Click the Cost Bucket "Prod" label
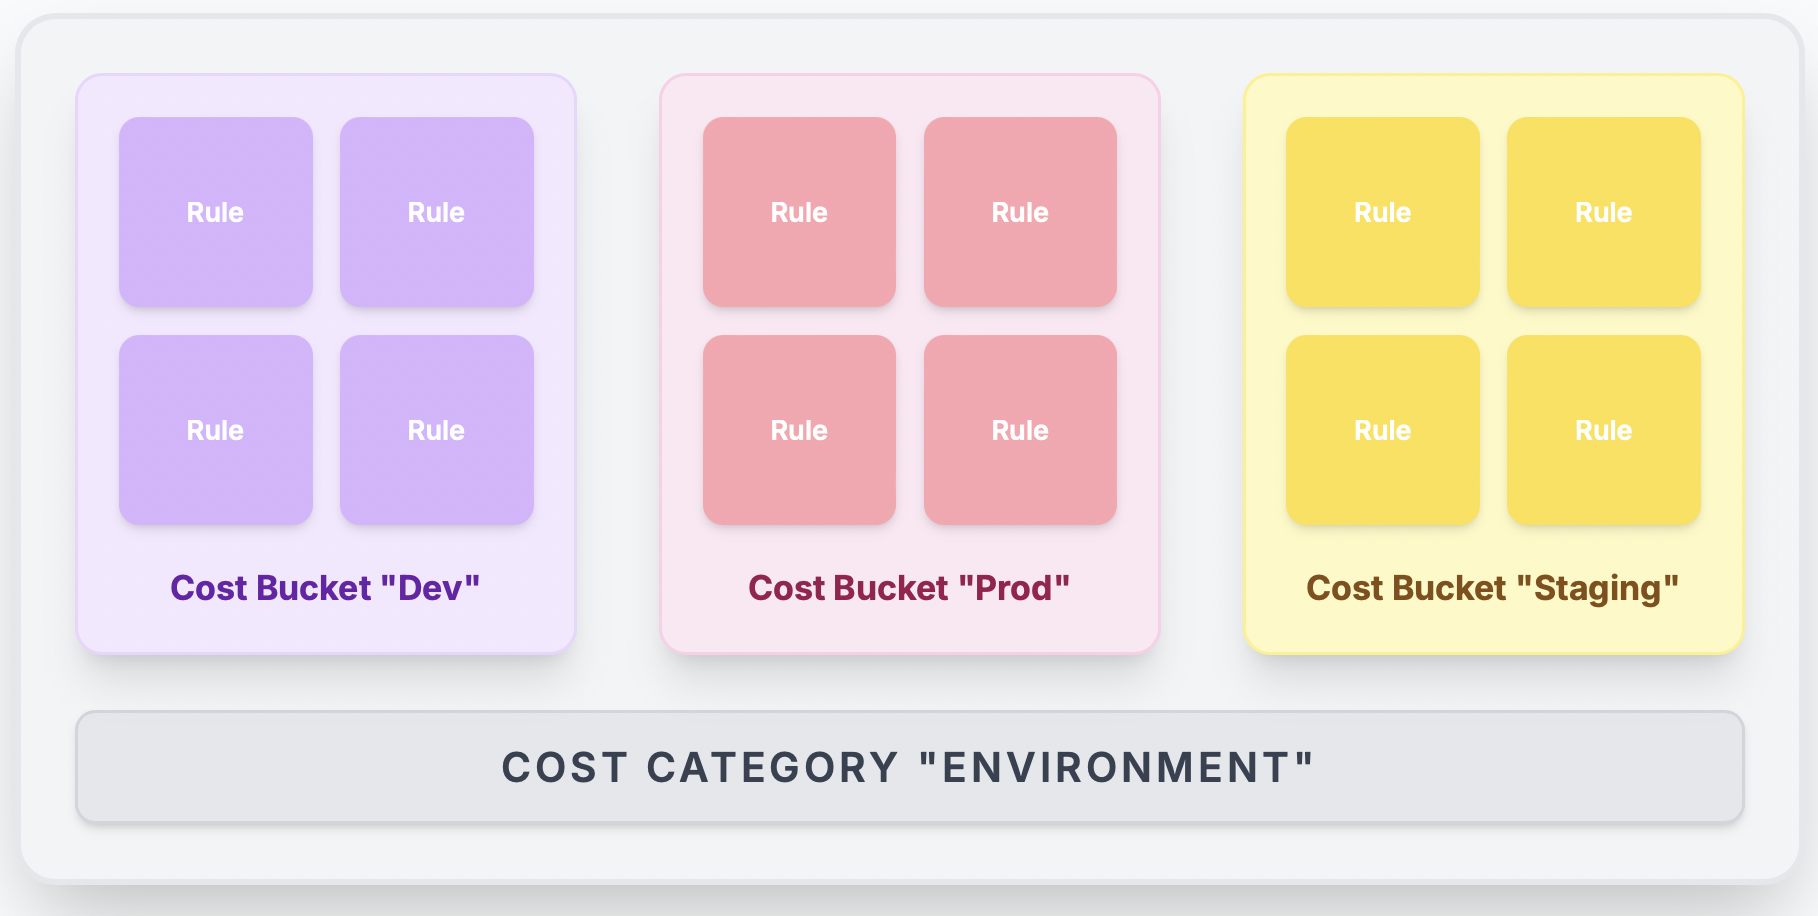Image resolution: width=1818 pixels, height=916 pixels. tap(909, 588)
